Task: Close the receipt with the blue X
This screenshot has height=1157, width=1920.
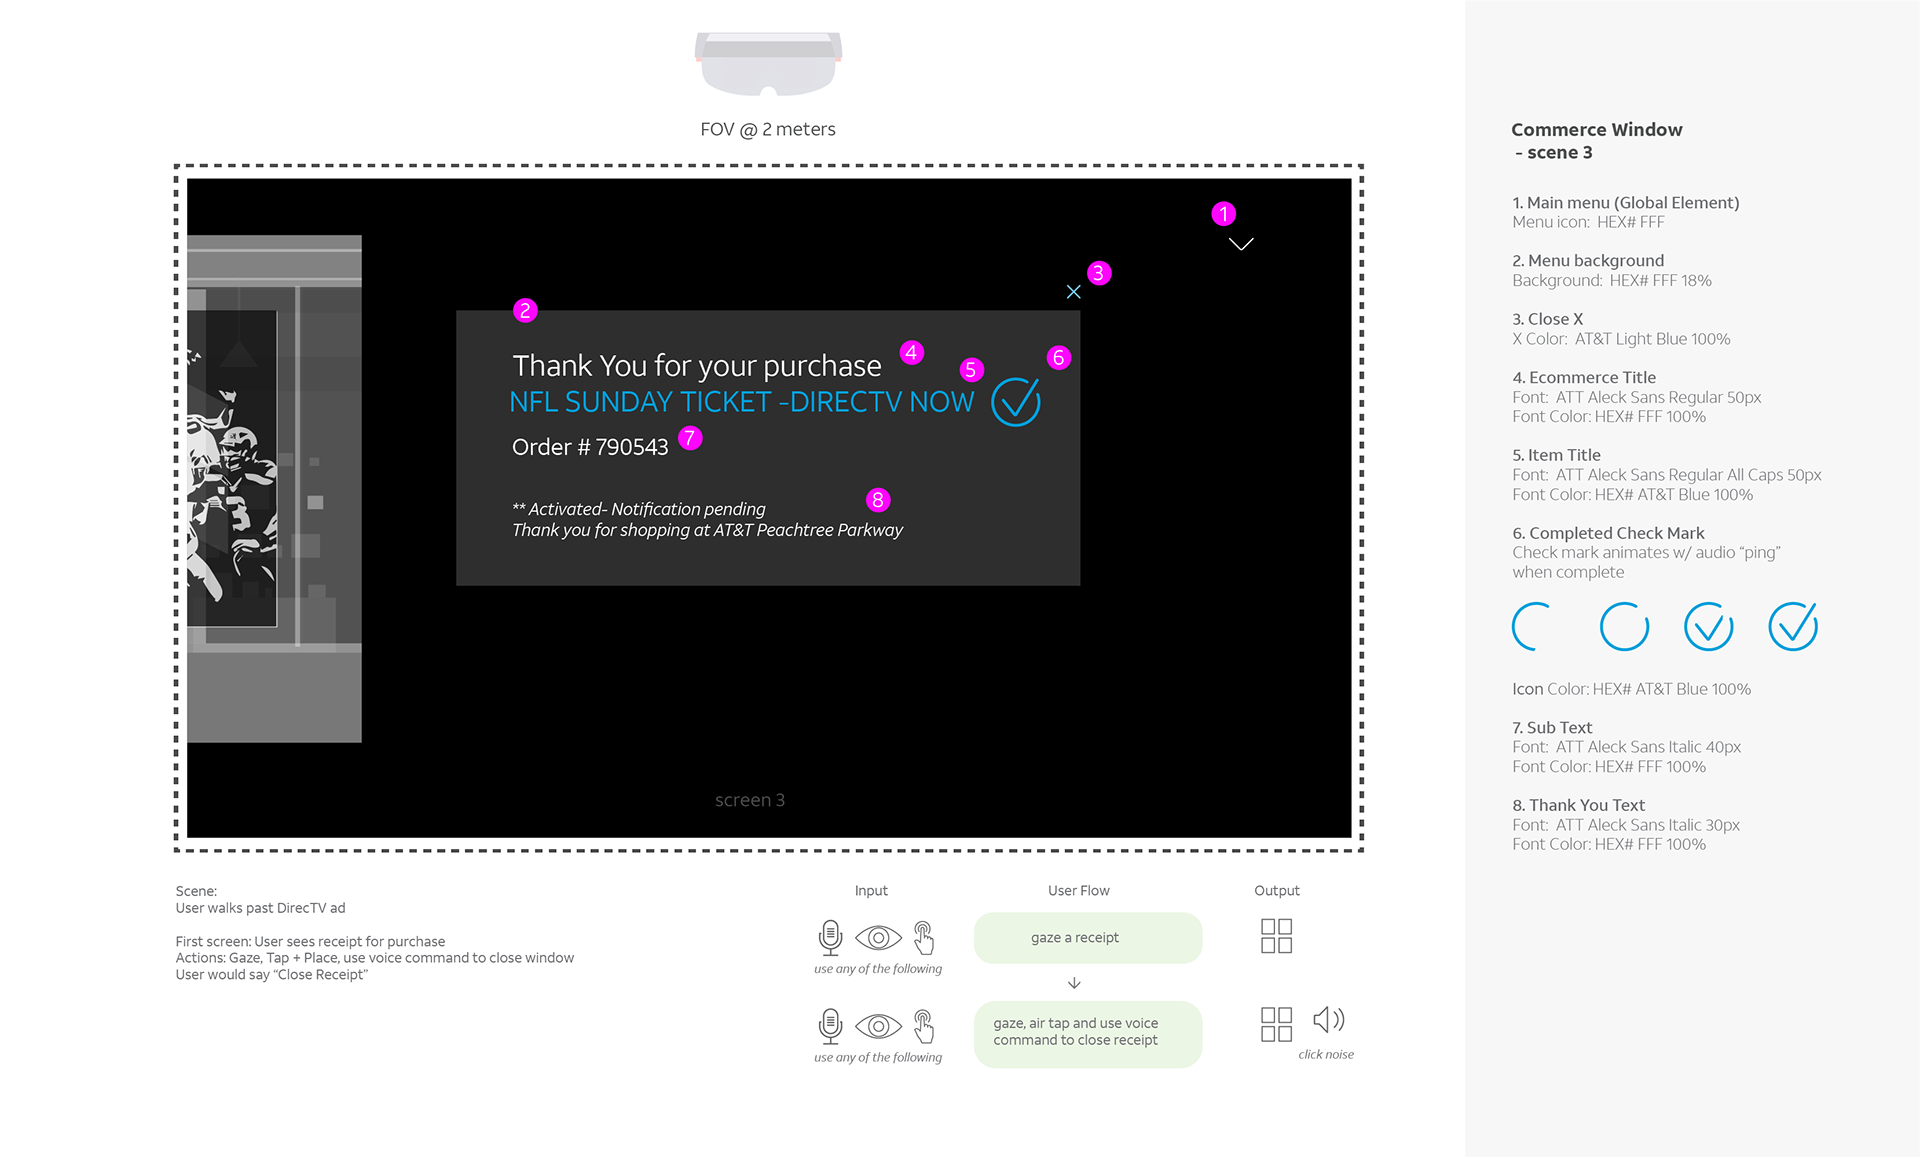Action: (1073, 292)
